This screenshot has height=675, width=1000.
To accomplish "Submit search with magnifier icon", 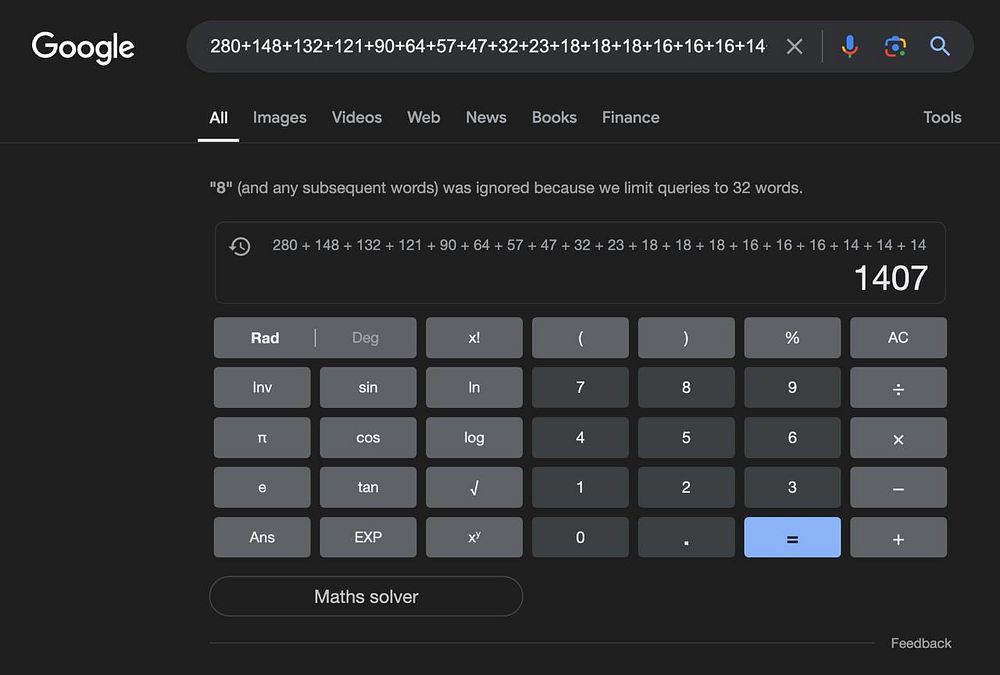I will (939, 46).
